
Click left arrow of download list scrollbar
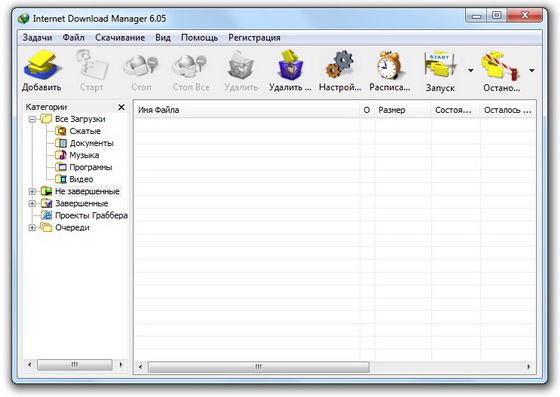click(140, 367)
